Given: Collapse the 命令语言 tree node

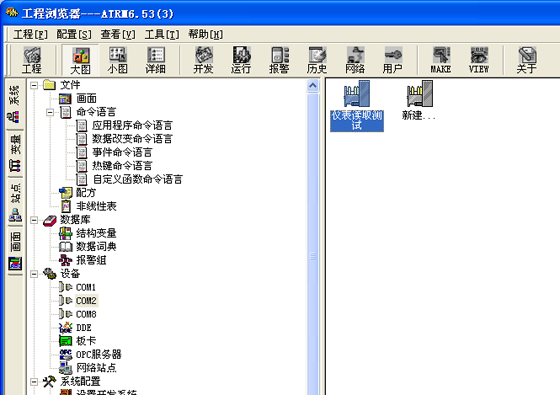Looking at the screenshot, I should [x=50, y=112].
